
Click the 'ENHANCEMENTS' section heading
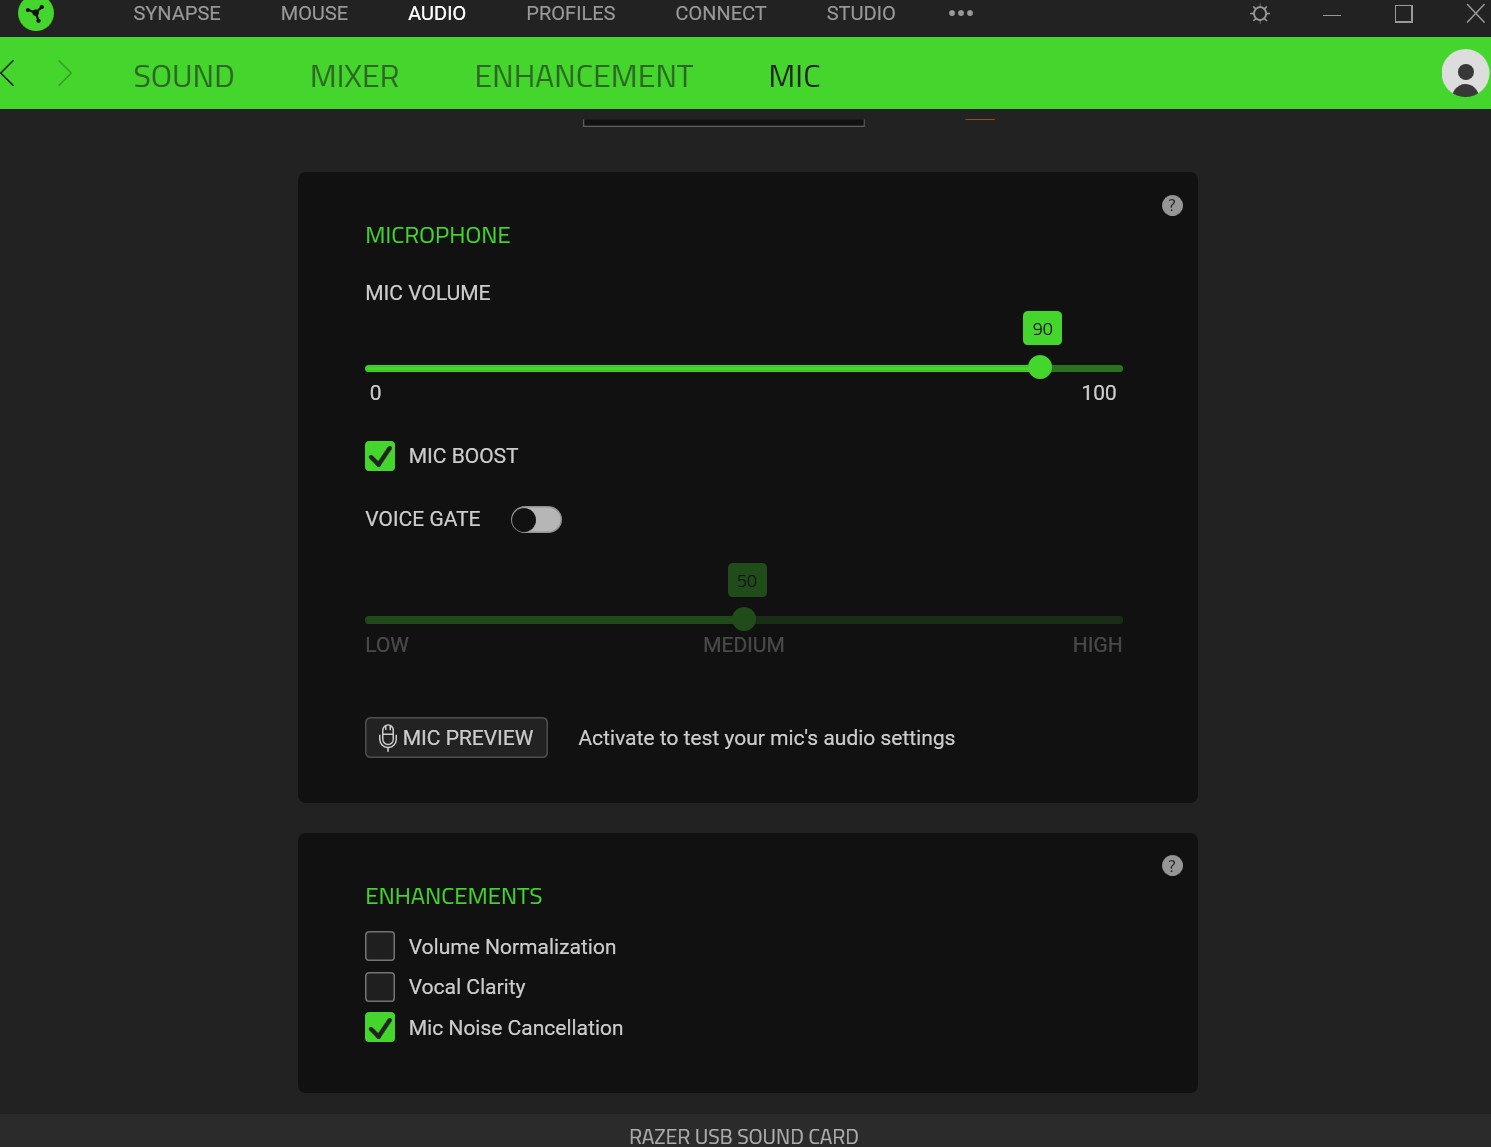tap(454, 896)
